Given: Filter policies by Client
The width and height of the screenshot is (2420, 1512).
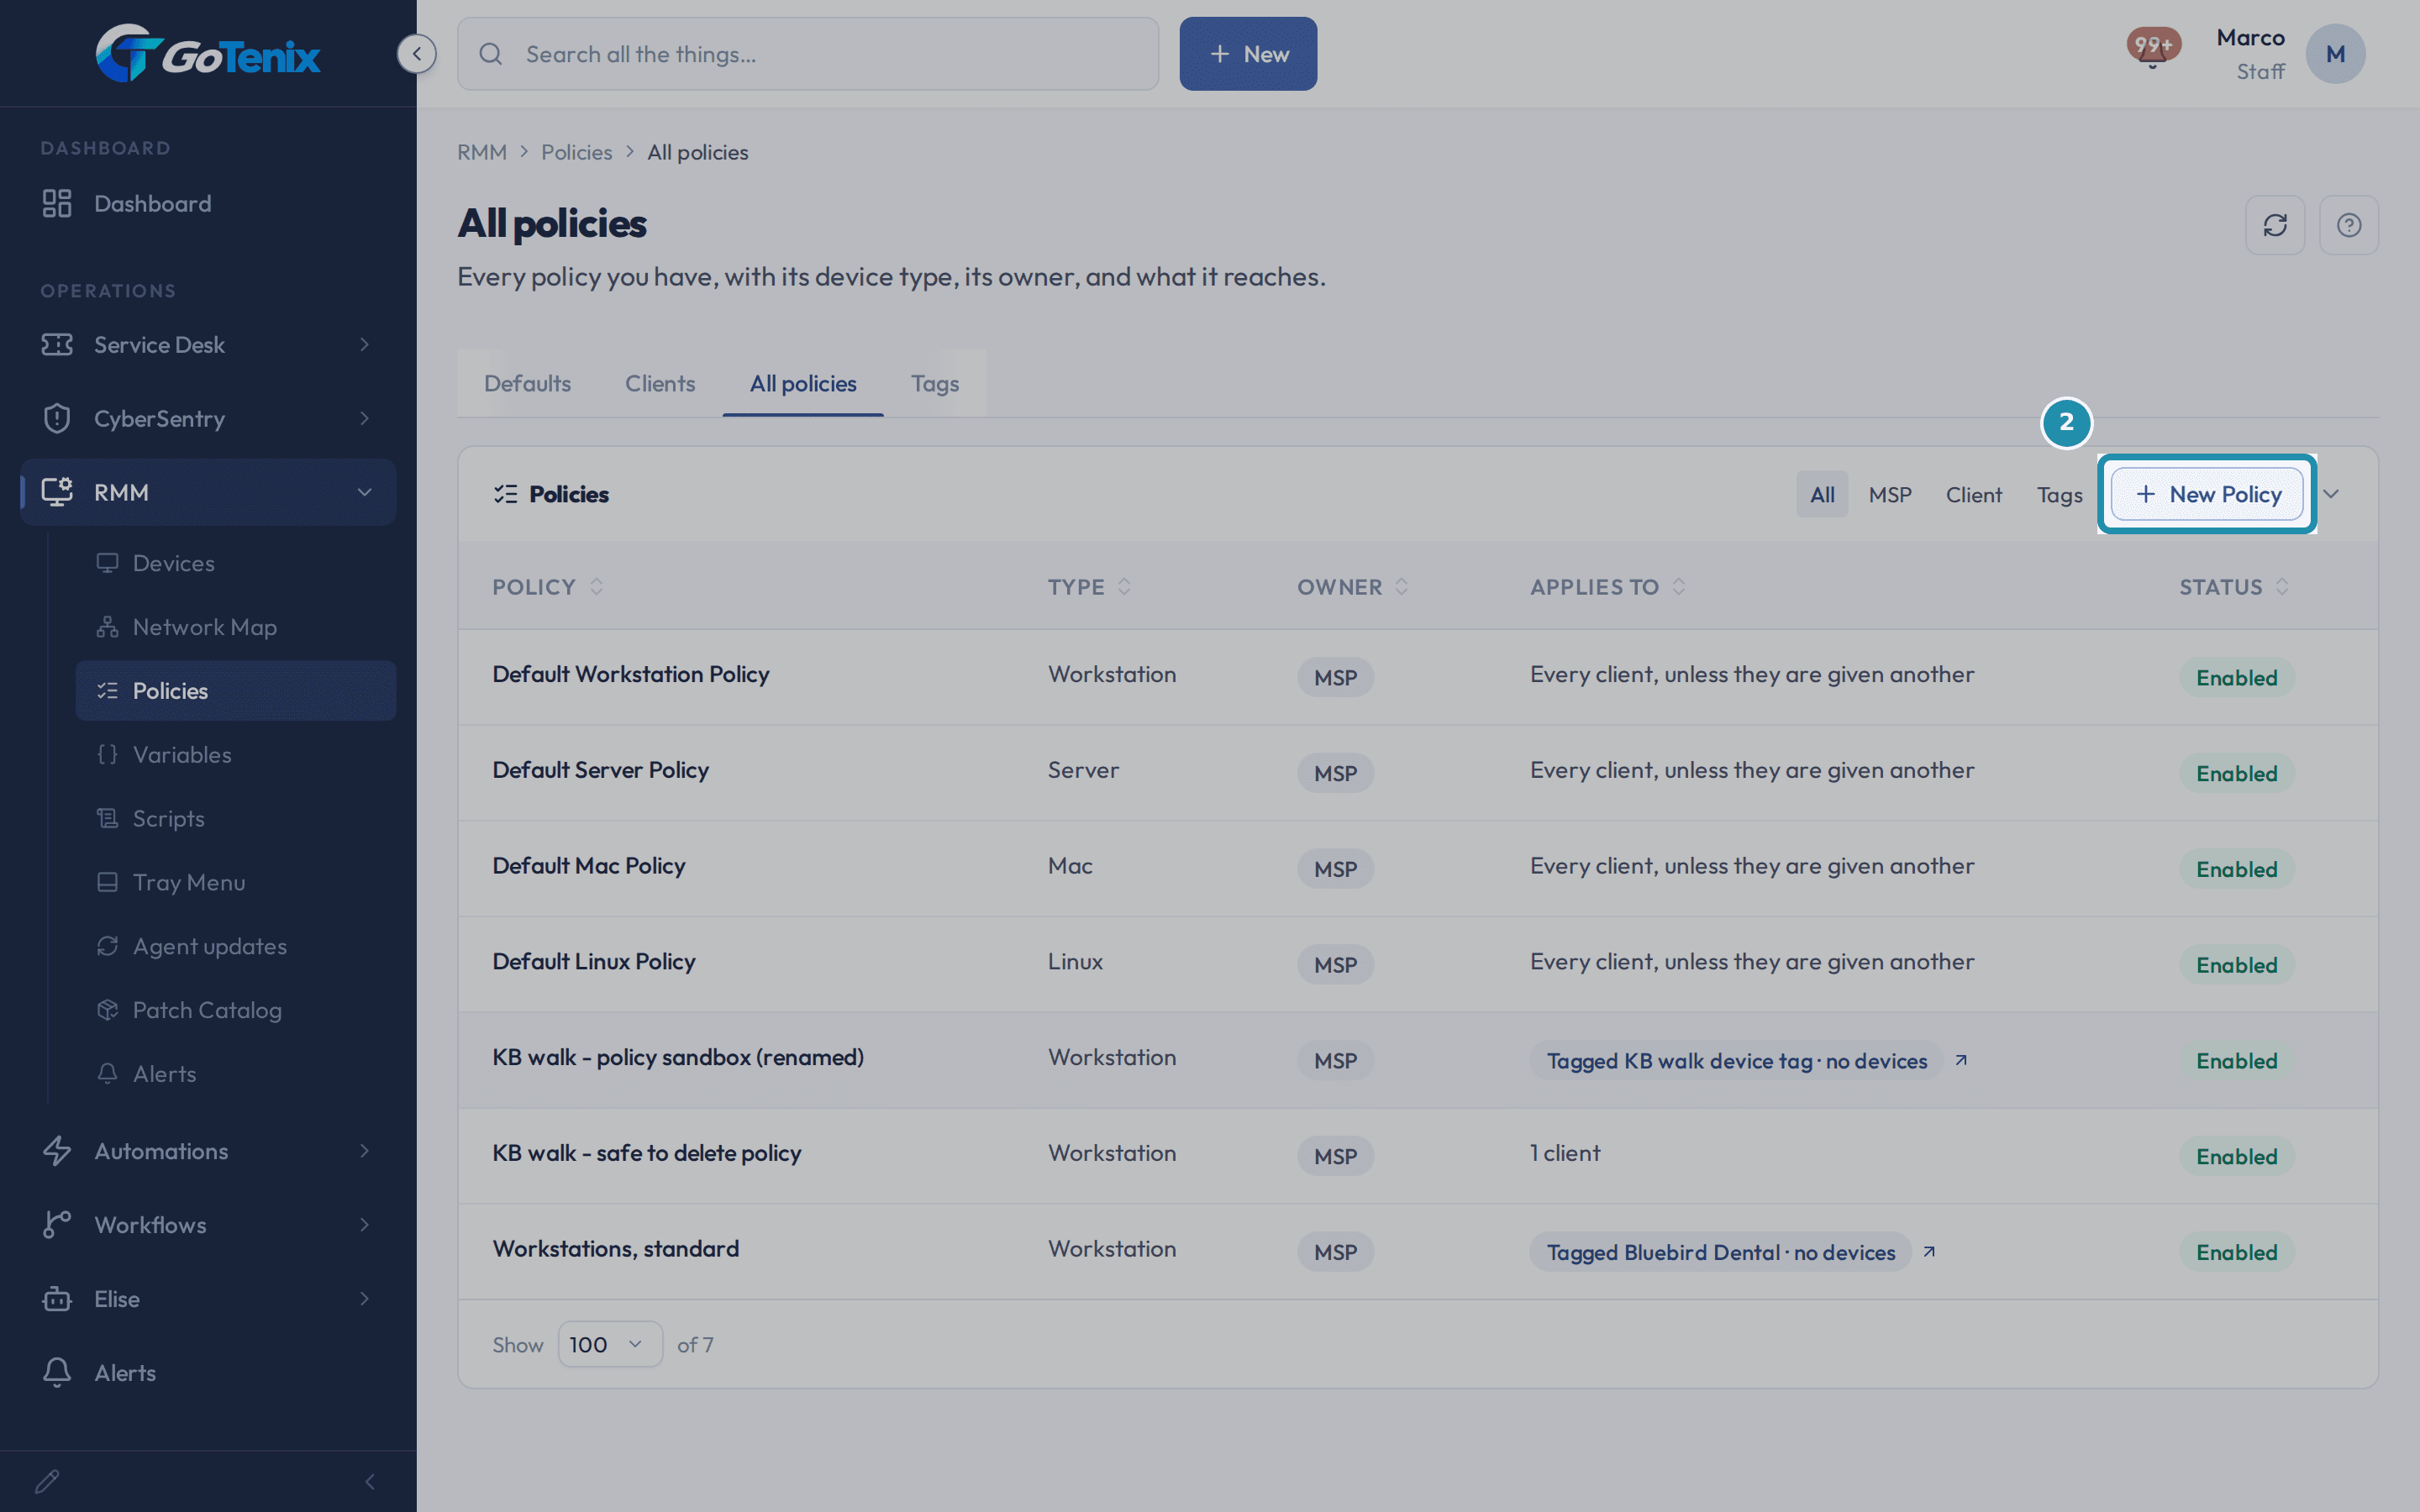Looking at the screenshot, I should point(1974,494).
